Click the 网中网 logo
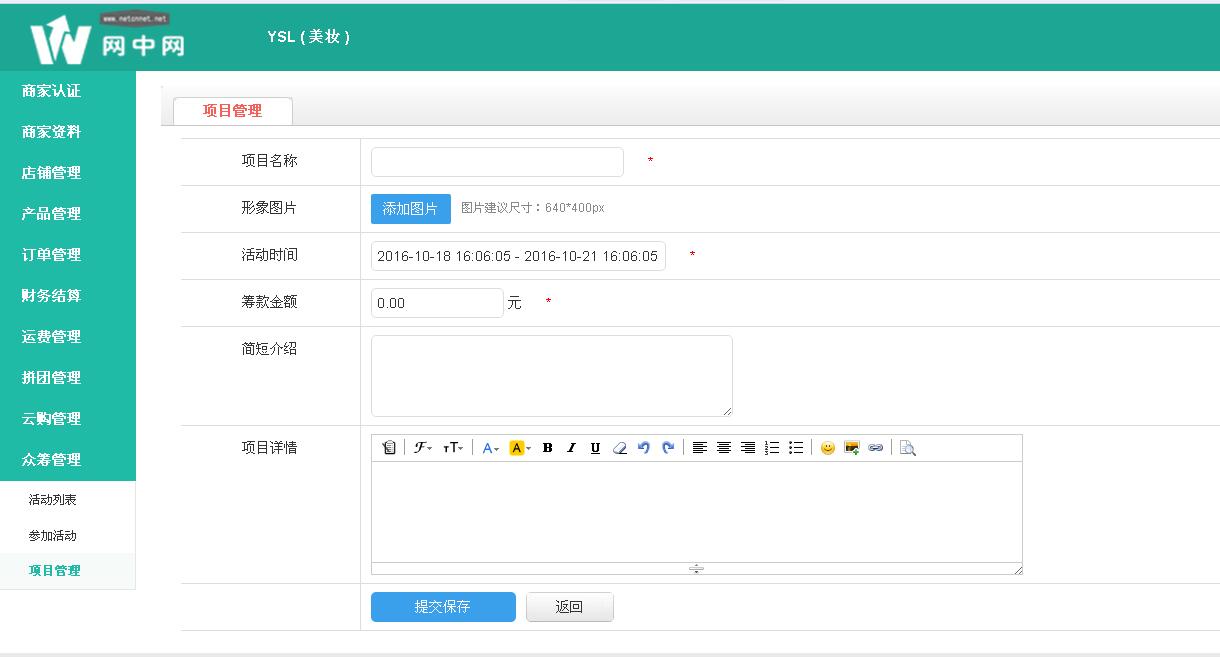 pos(107,38)
